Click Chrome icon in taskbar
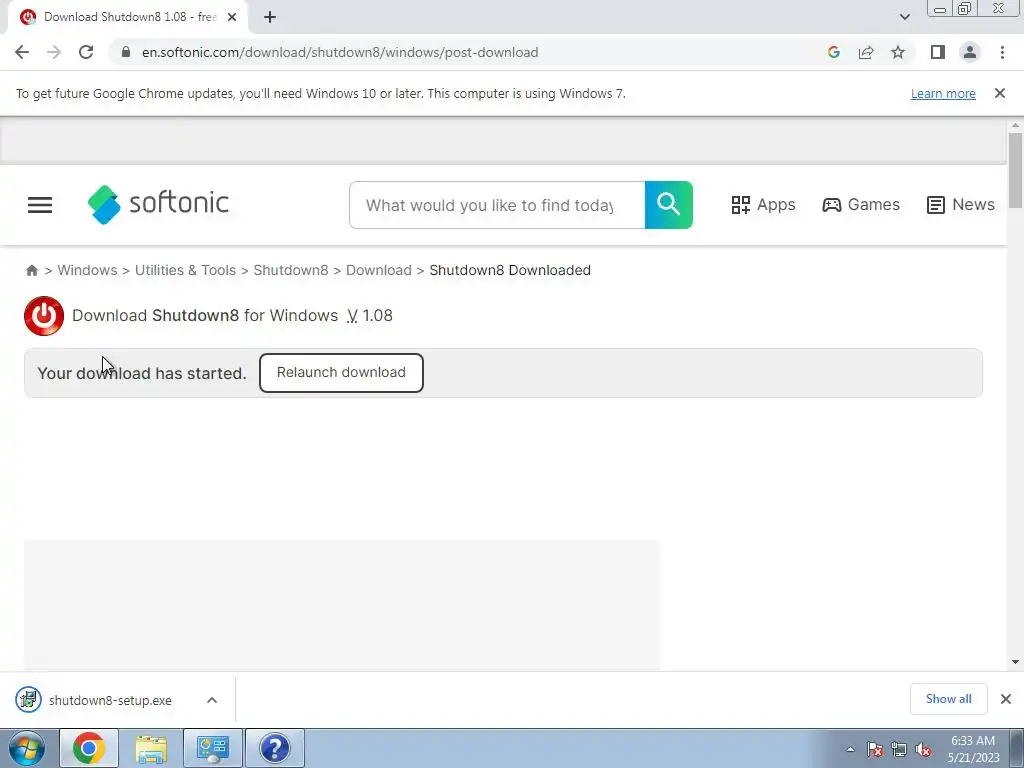 89,748
